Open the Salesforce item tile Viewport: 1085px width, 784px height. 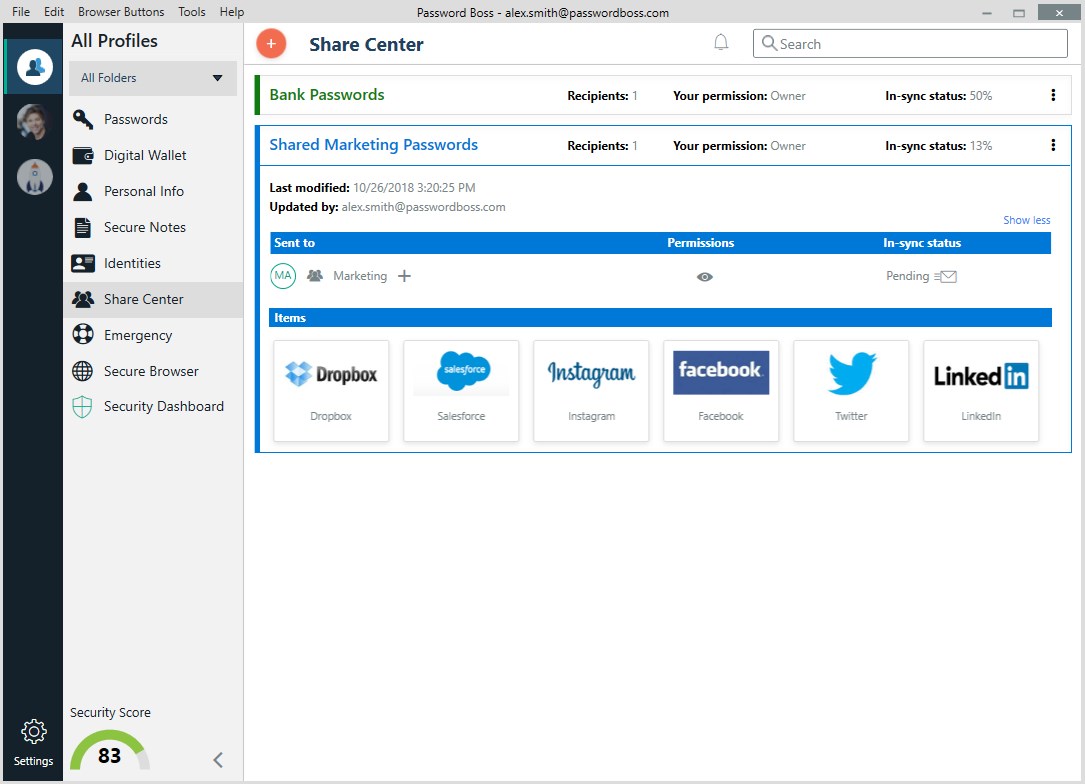pyautogui.click(x=461, y=390)
